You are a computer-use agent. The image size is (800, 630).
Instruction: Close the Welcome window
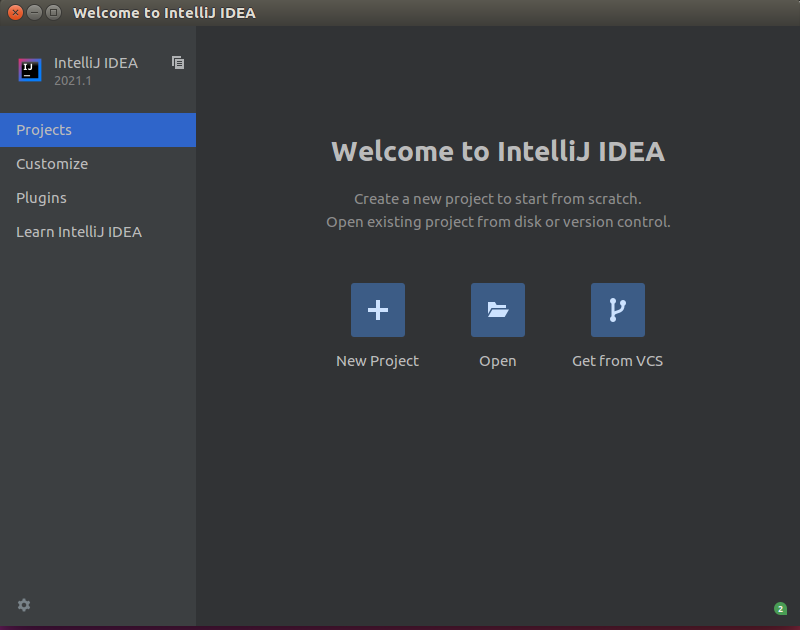(x=15, y=12)
